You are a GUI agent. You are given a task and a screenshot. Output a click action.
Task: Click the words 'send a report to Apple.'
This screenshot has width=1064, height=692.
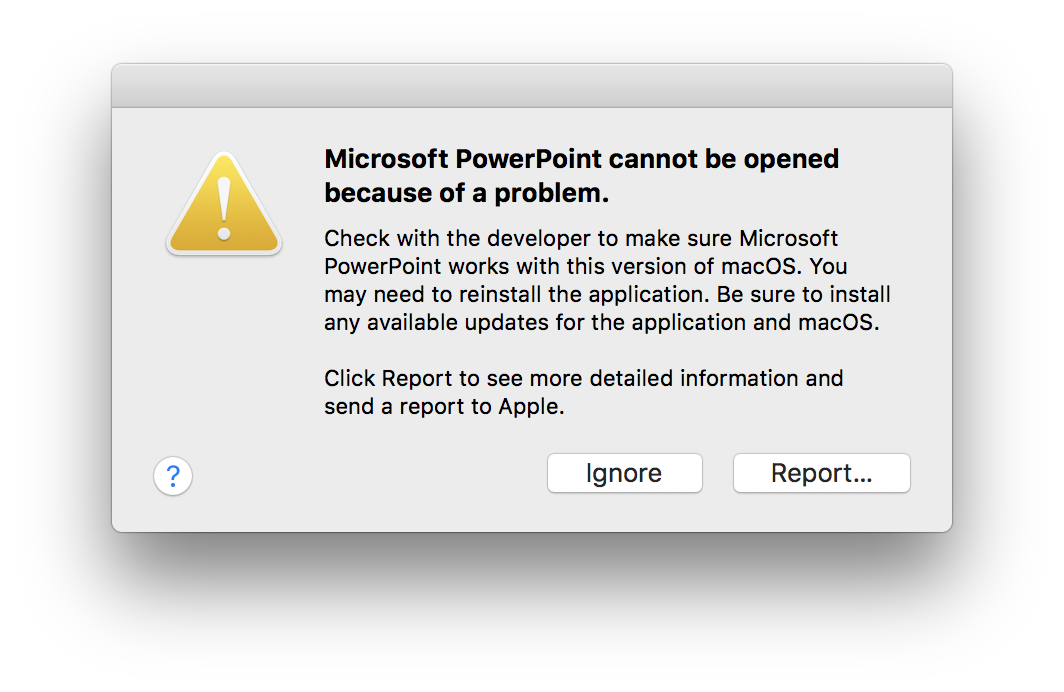click(444, 406)
